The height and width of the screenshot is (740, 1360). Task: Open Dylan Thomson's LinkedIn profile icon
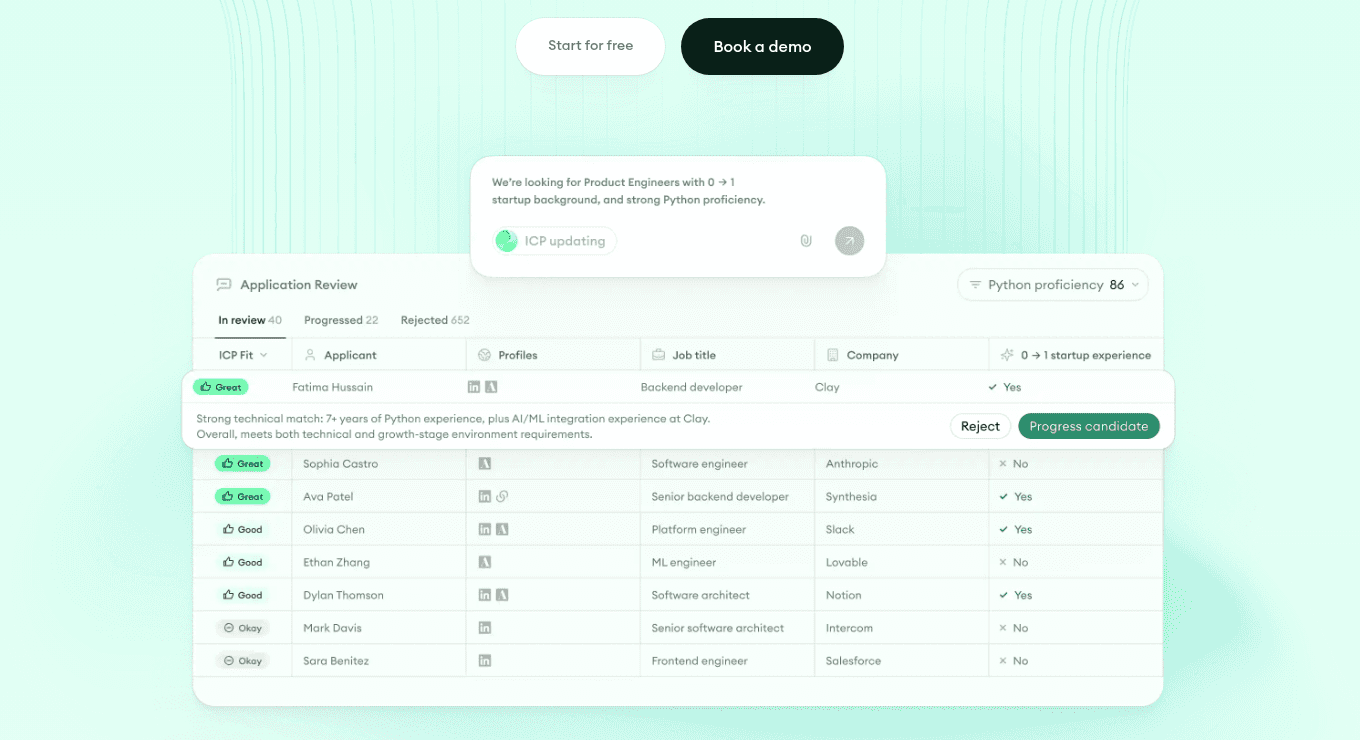tap(485, 595)
